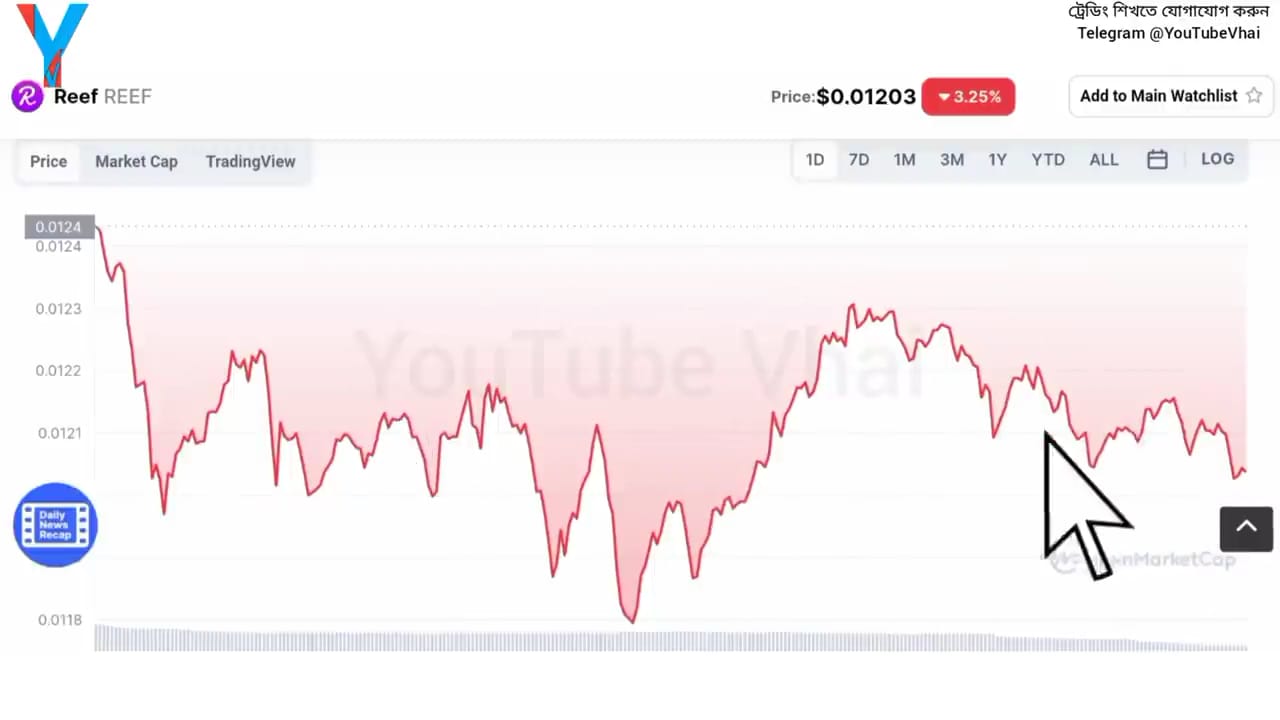The image size is (1280, 720).
Task: Open the TradingView tab
Action: (250, 161)
